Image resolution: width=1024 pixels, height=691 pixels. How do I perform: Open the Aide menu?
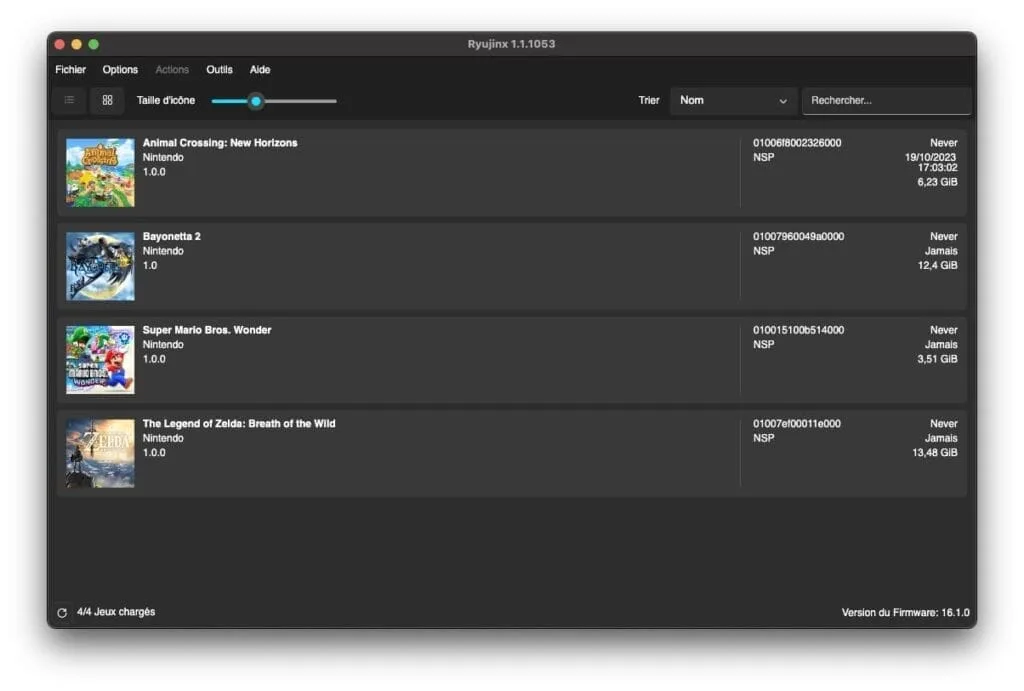(260, 70)
